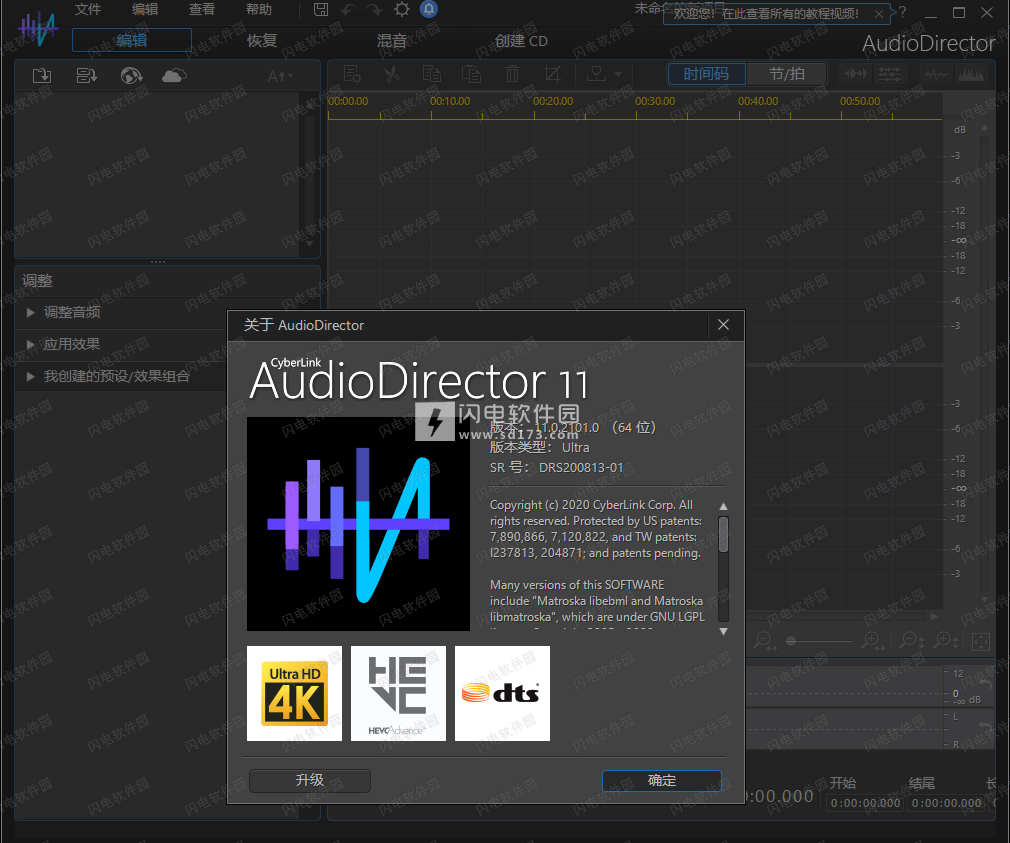Click the 结尾 end time field

947,803
